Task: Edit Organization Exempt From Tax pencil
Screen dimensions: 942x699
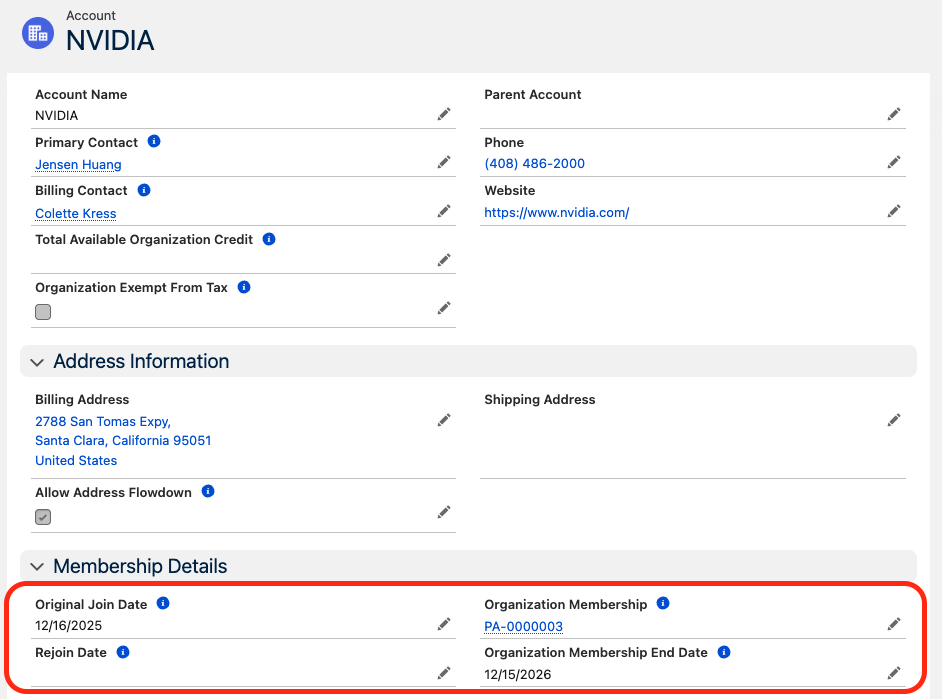Action: pyautogui.click(x=444, y=308)
